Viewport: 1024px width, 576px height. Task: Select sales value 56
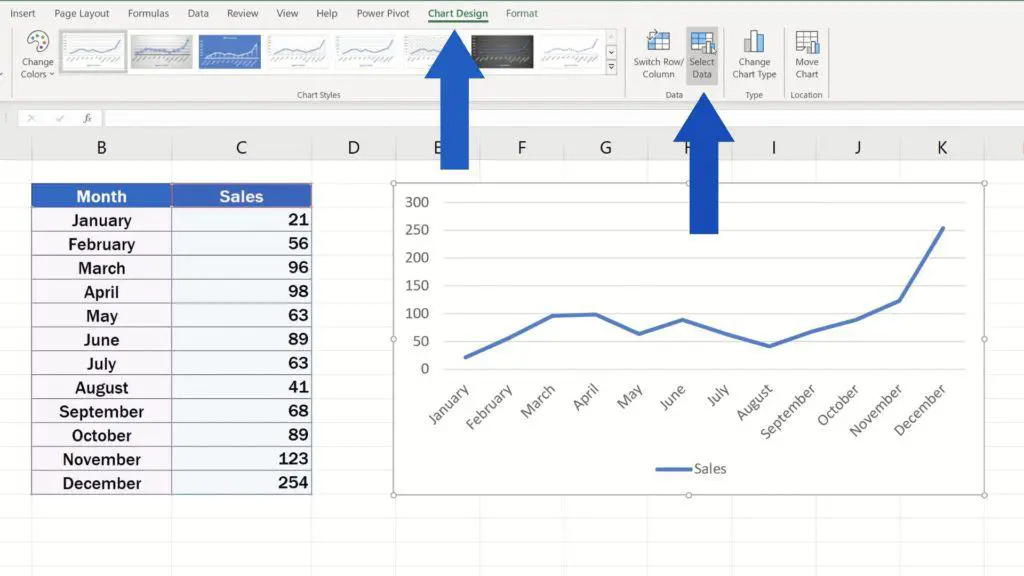(242, 244)
